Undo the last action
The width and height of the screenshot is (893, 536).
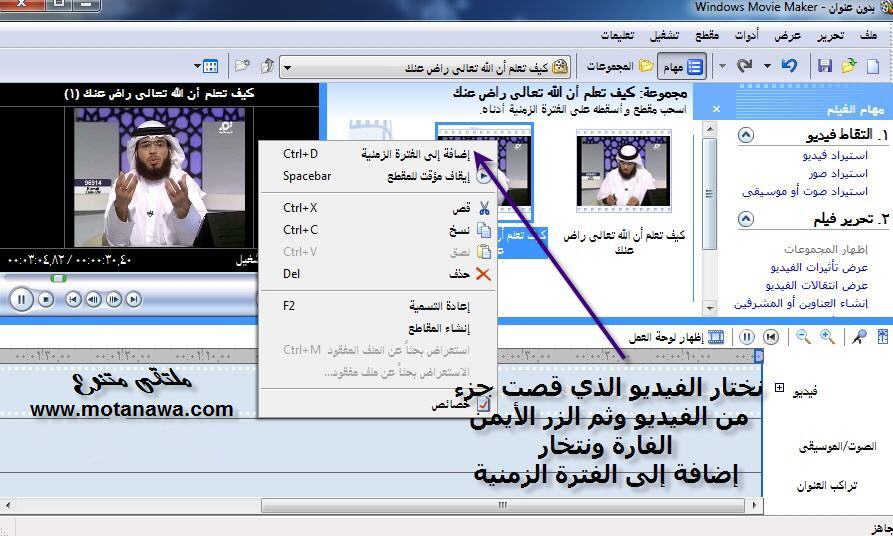(x=789, y=66)
